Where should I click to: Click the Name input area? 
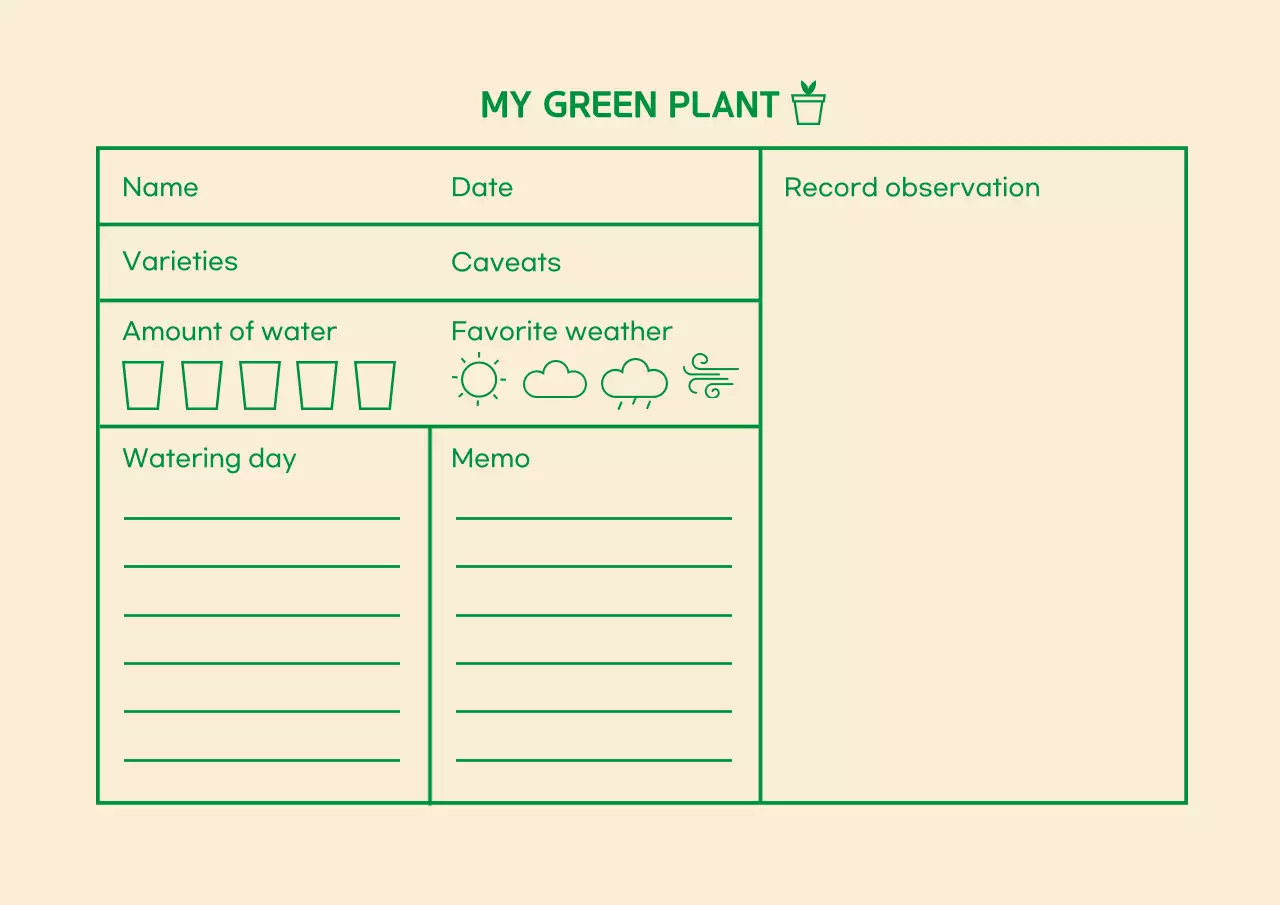click(160, 187)
